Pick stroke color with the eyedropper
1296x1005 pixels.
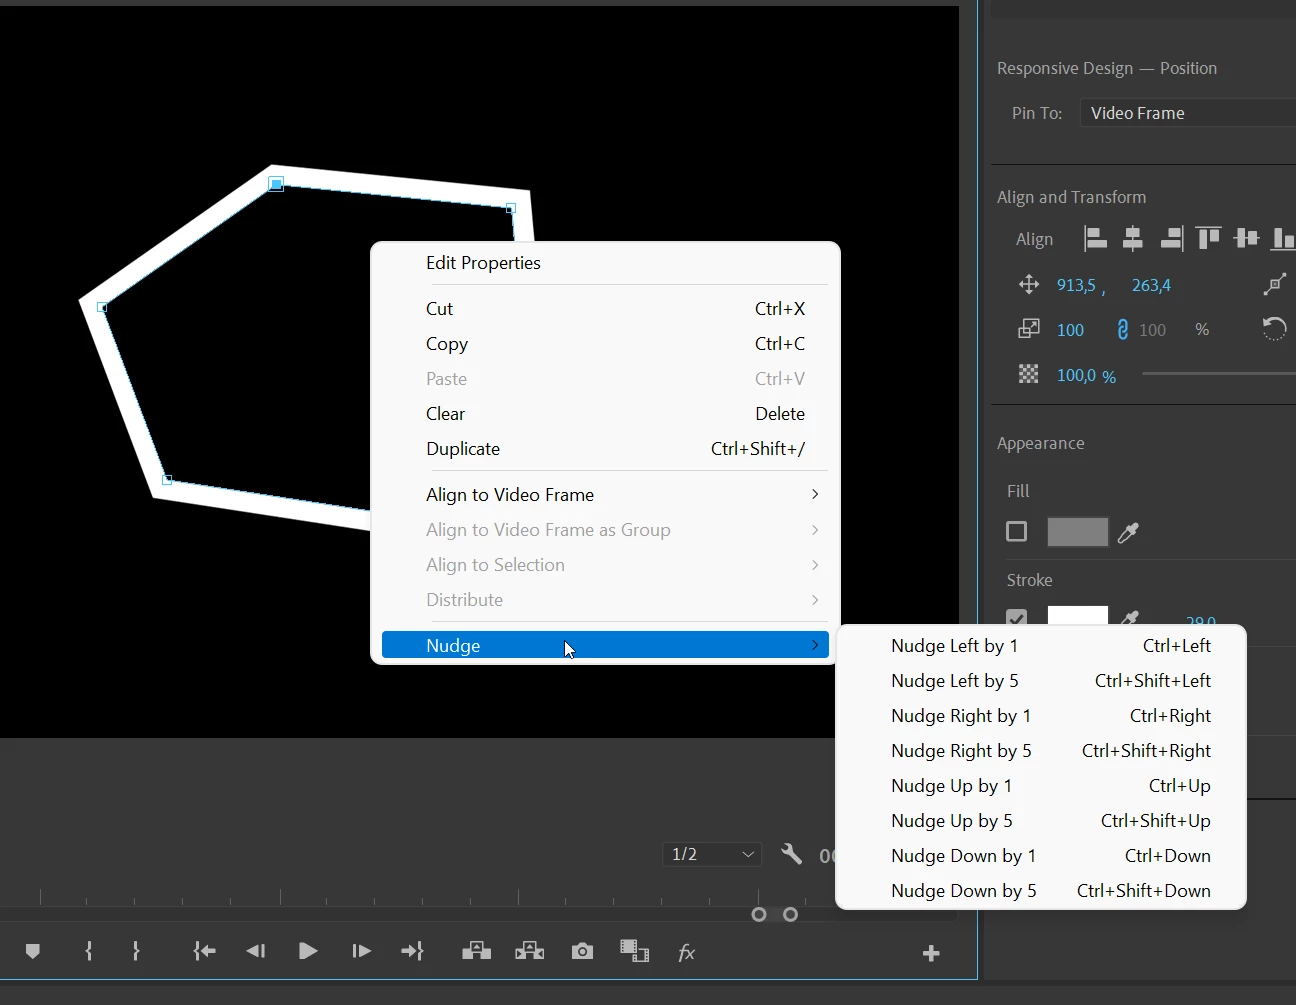coord(1129,618)
